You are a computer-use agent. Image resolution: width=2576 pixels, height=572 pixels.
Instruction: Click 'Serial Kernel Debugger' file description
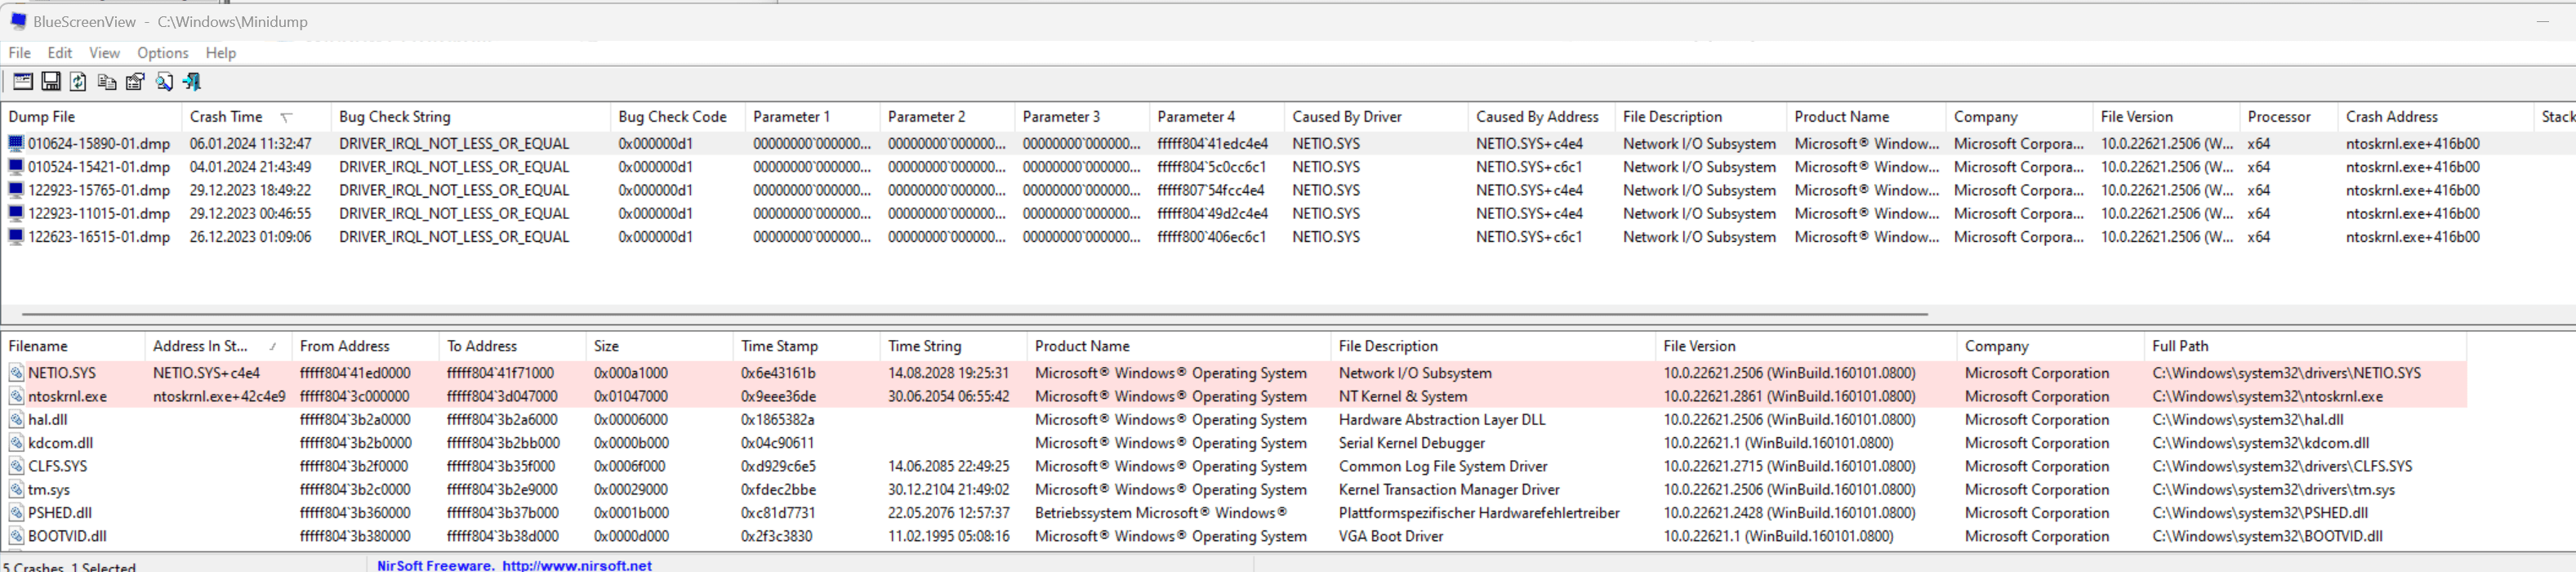pyautogui.click(x=1411, y=443)
